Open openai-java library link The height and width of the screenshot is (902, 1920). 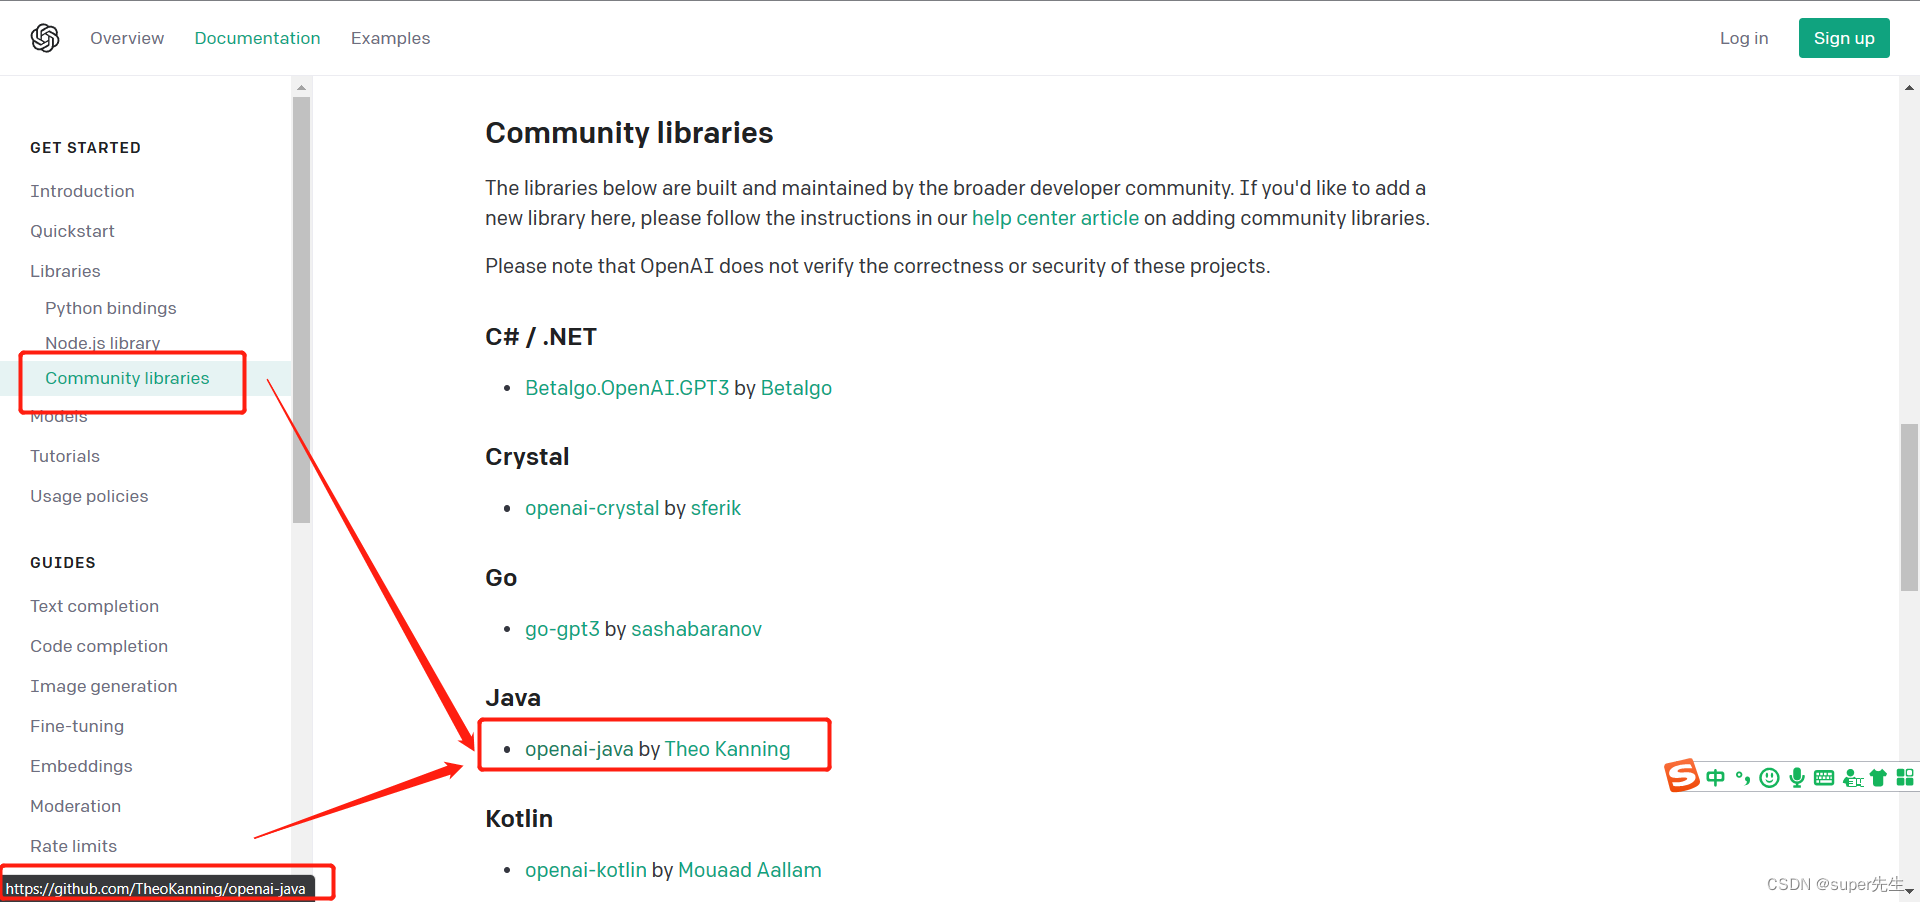pyautogui.click(x=579, y=749)
